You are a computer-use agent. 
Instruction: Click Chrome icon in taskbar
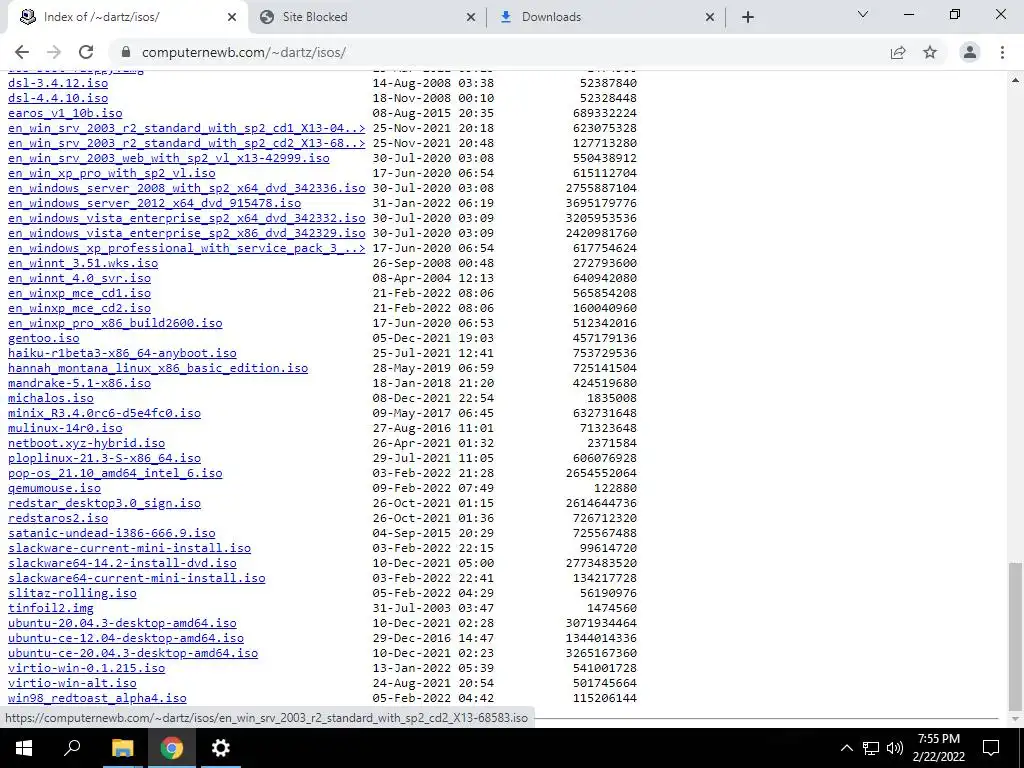172,748
